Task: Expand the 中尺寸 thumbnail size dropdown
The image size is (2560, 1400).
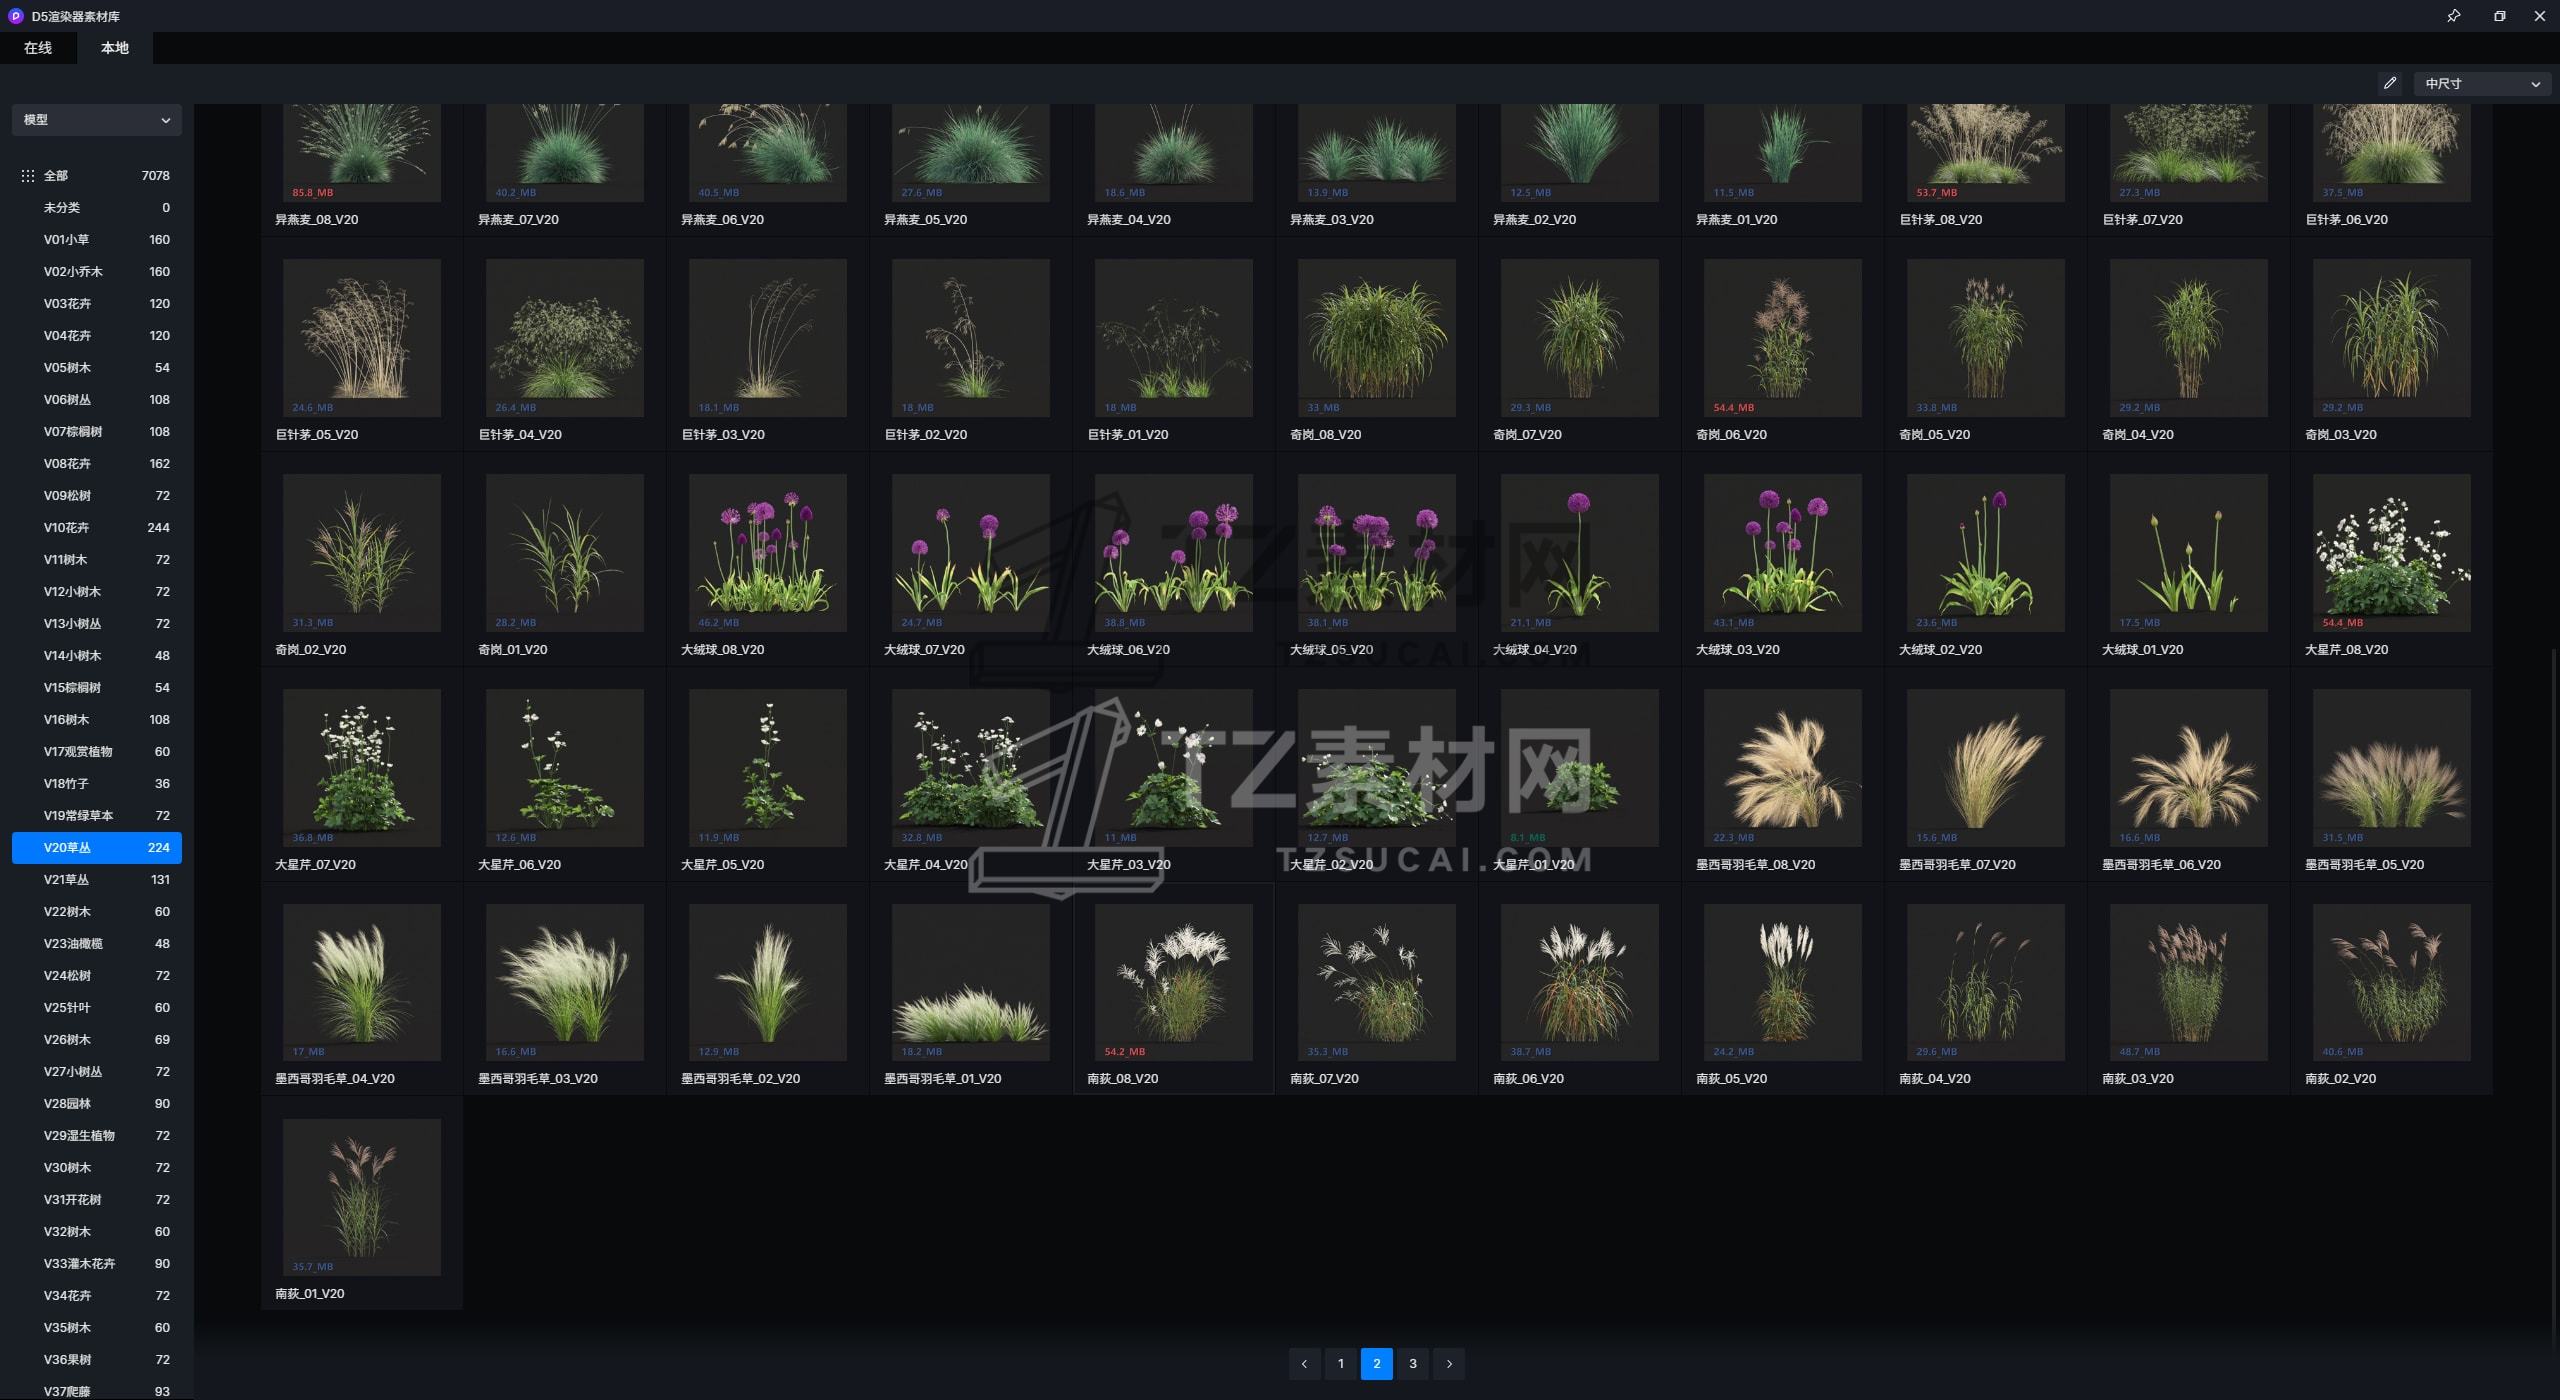Action: click(x=2482, y=84)
